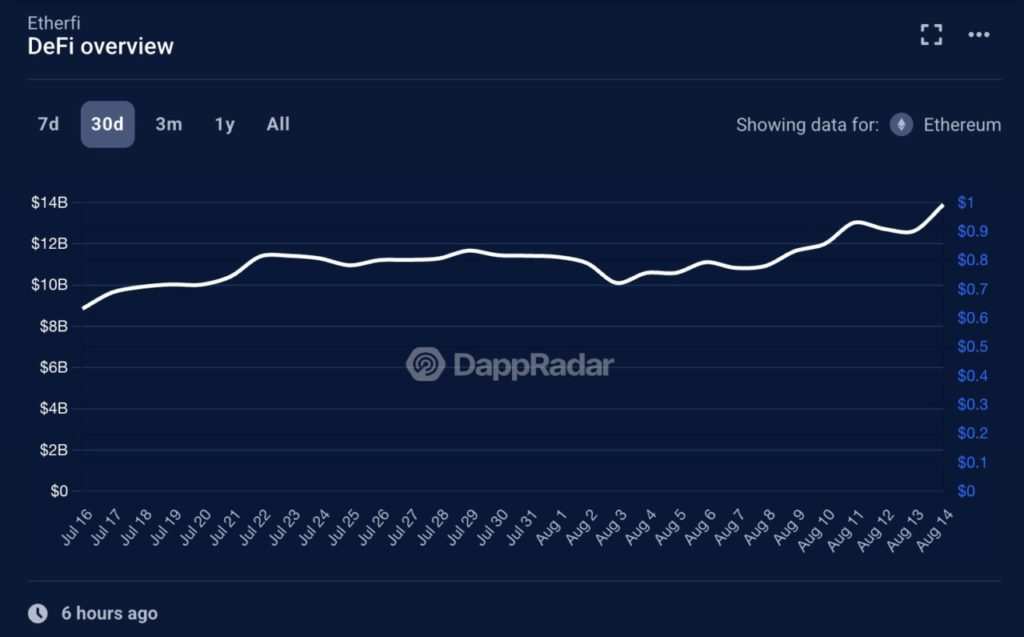This screenshot has width=1024, height=637.
Task: Click the fullscreen expand icon
Action: pos(931,35)
